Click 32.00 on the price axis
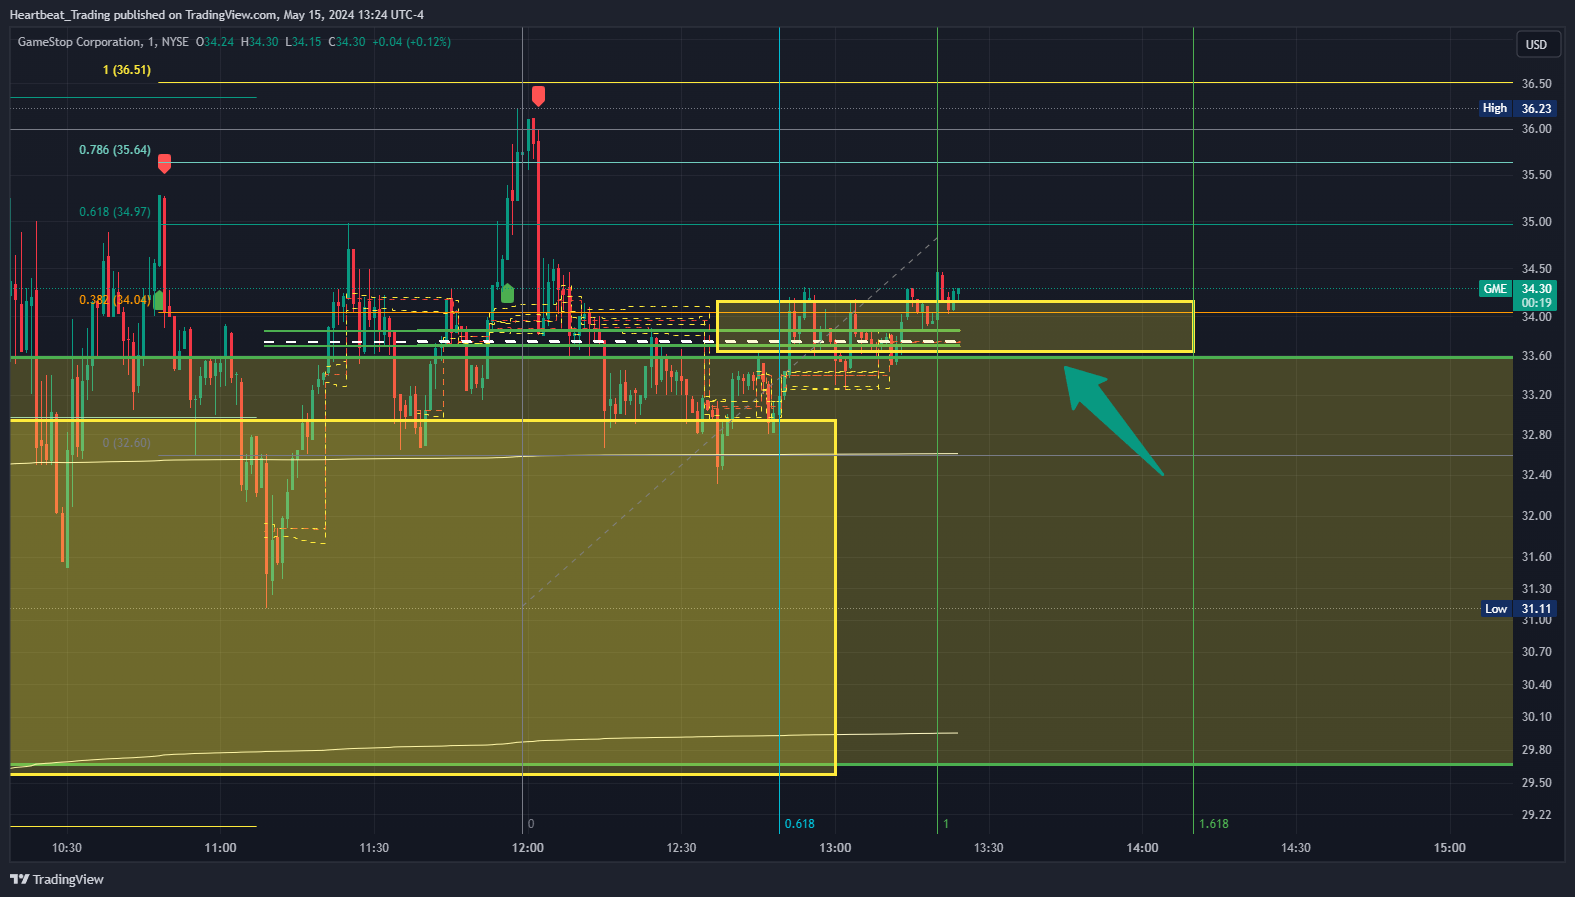1575x897 pixels. point(1536,516)
